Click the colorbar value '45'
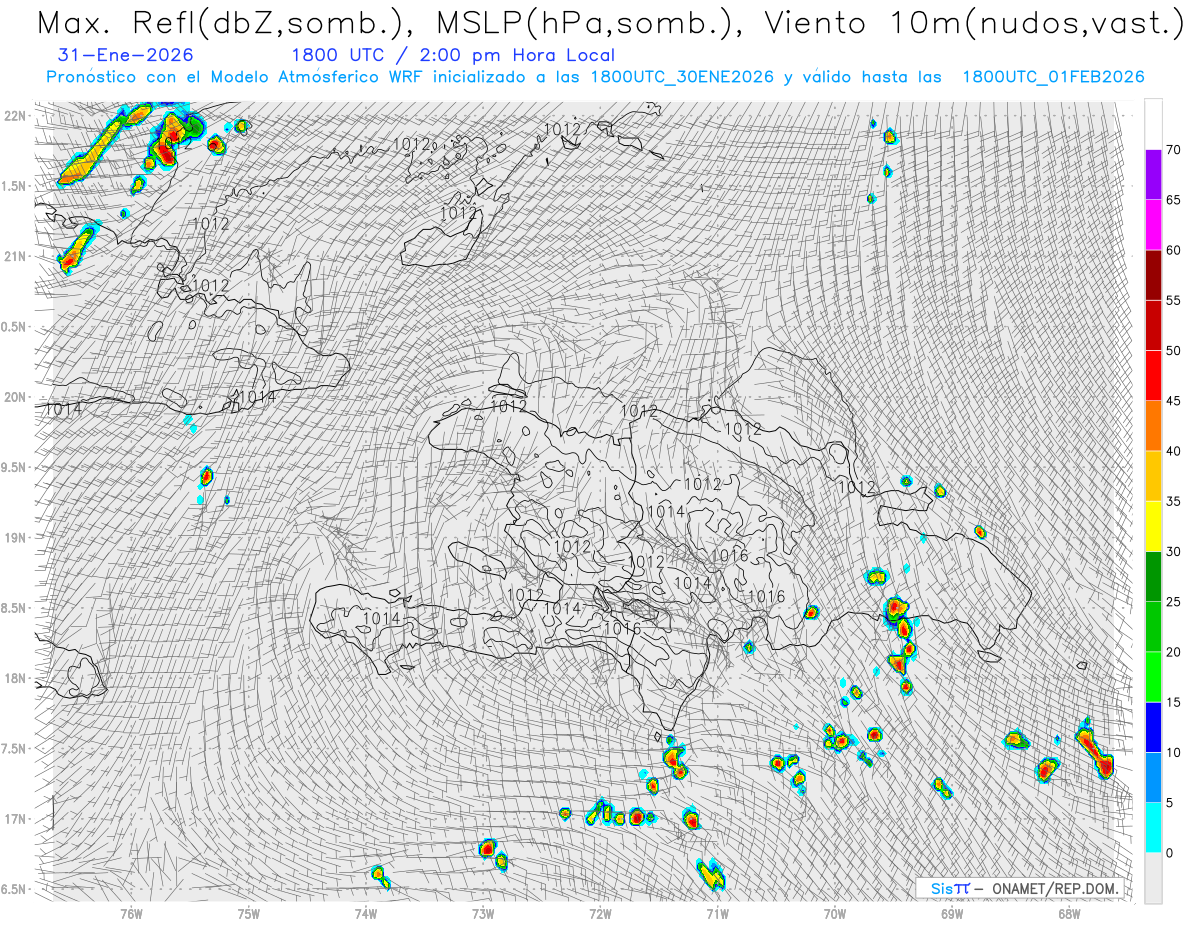The image size is (1200, 927). point(1173,401)
